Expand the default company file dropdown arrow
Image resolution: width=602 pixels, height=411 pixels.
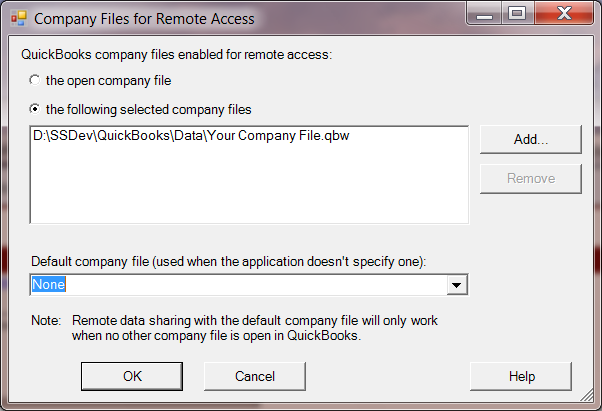(457, 285)
